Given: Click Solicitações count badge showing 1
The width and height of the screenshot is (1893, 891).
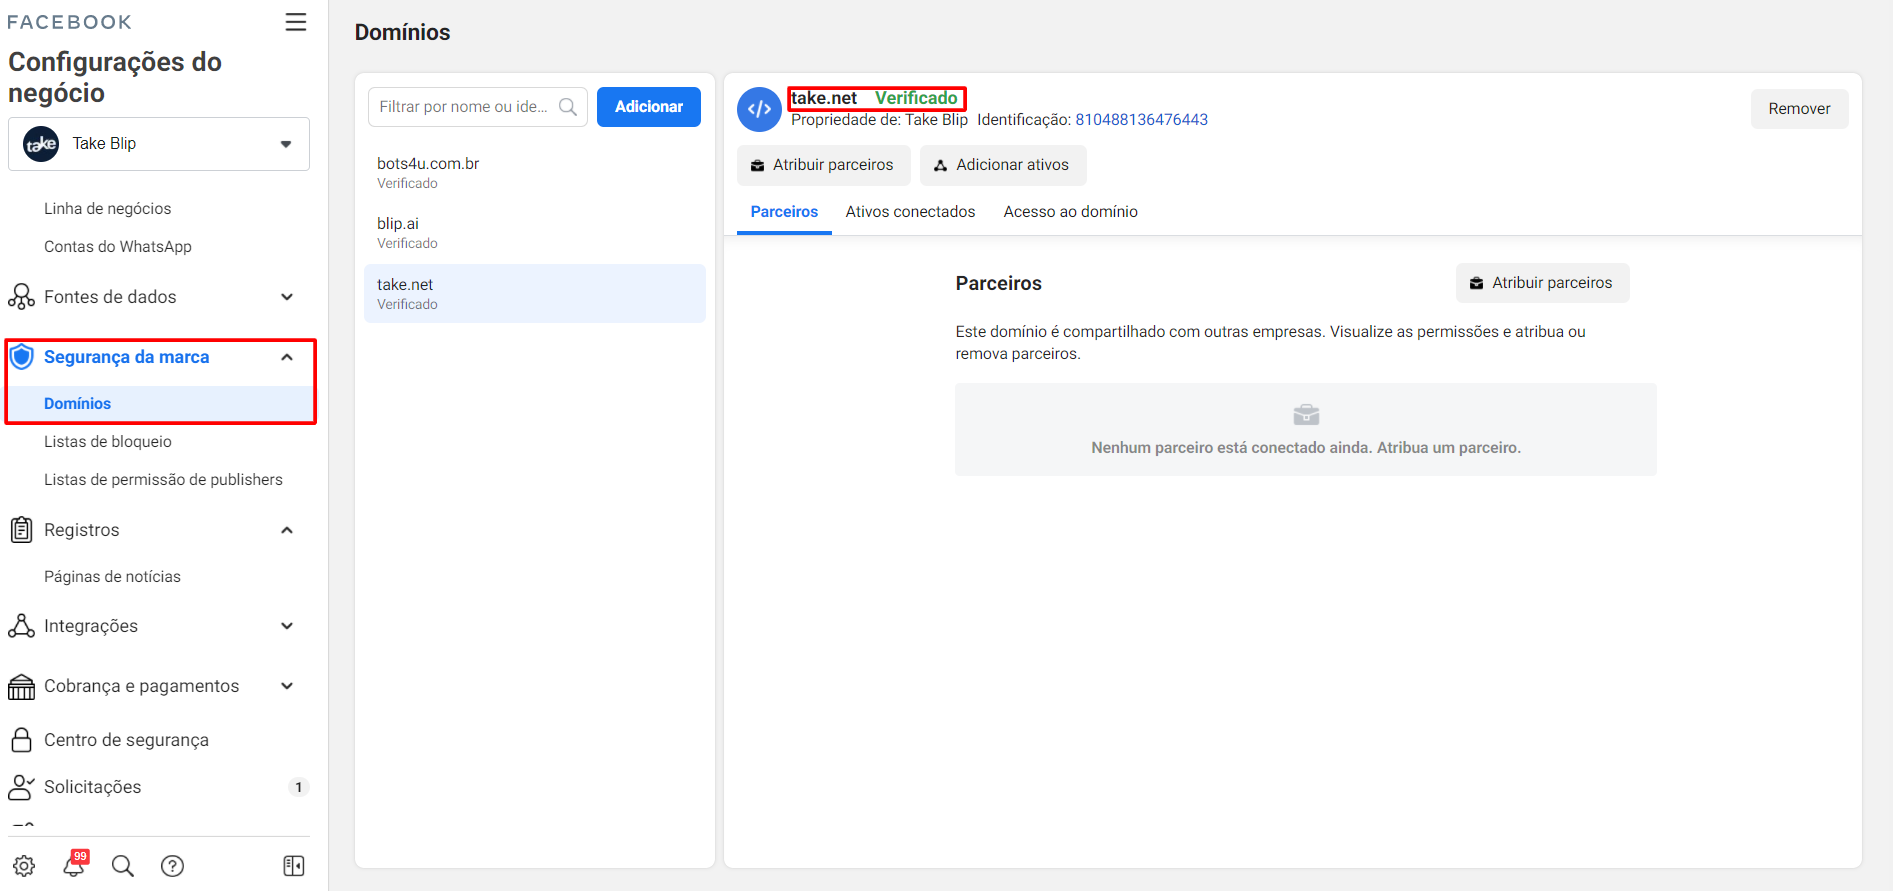Looking at the screenshot, I should point(298,787).
